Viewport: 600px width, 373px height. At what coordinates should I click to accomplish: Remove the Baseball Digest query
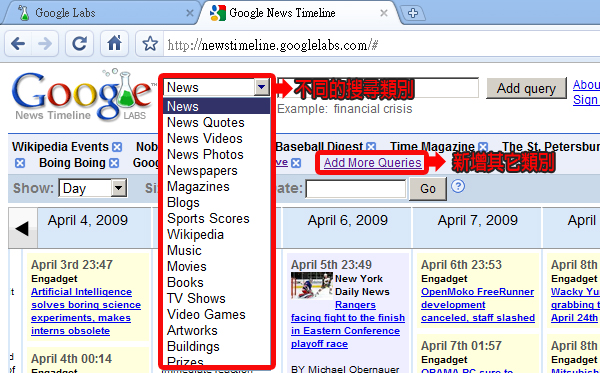(371, 147)
